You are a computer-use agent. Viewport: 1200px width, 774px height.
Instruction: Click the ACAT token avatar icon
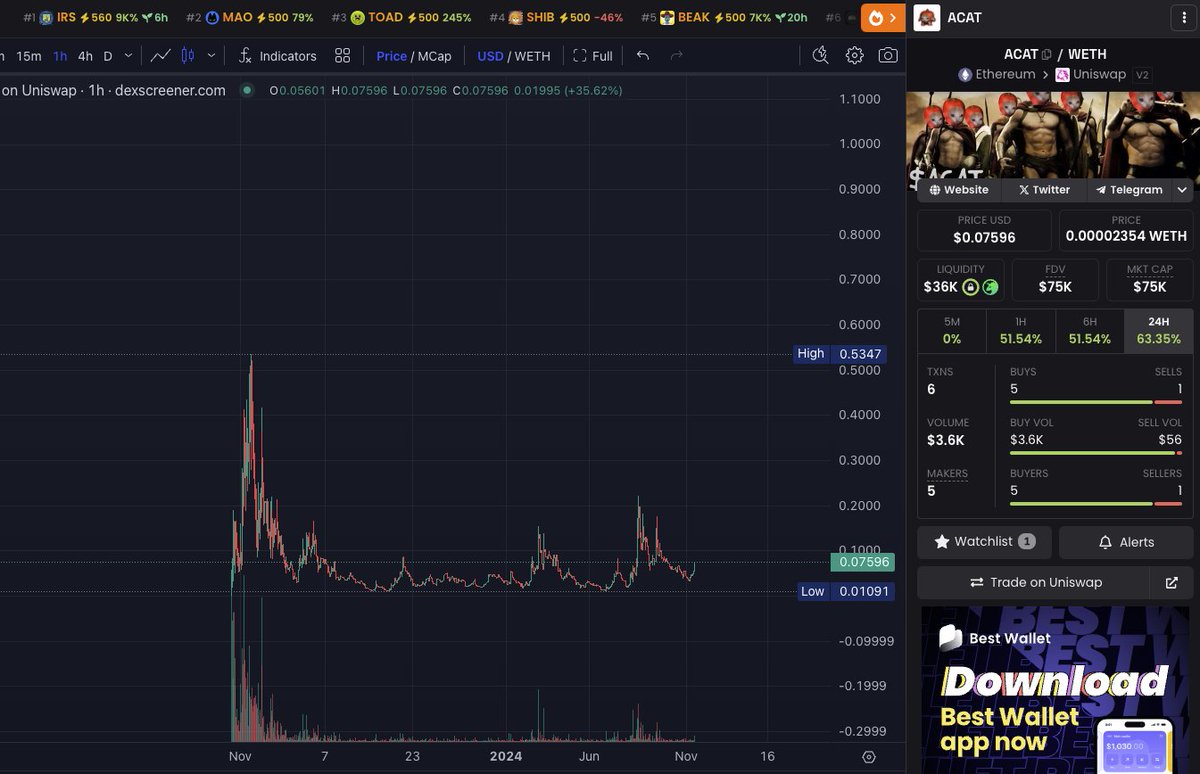point(927,17)
